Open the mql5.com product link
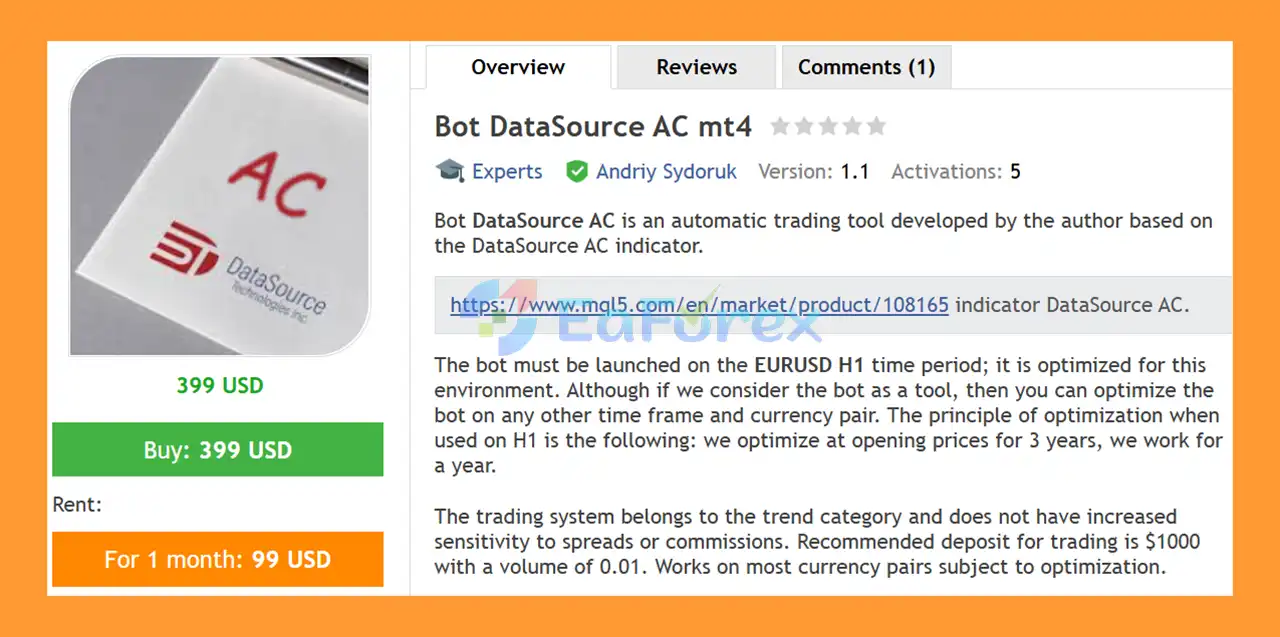Screen dimensions: 1280x637 697,305
